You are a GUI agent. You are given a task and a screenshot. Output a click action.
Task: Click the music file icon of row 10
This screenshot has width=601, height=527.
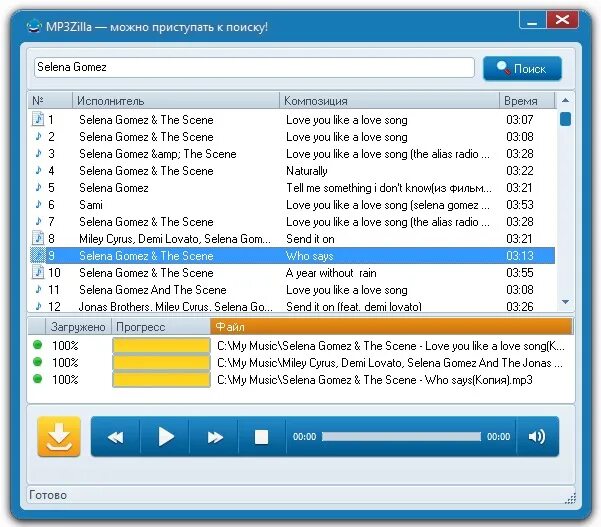[38, 272]
